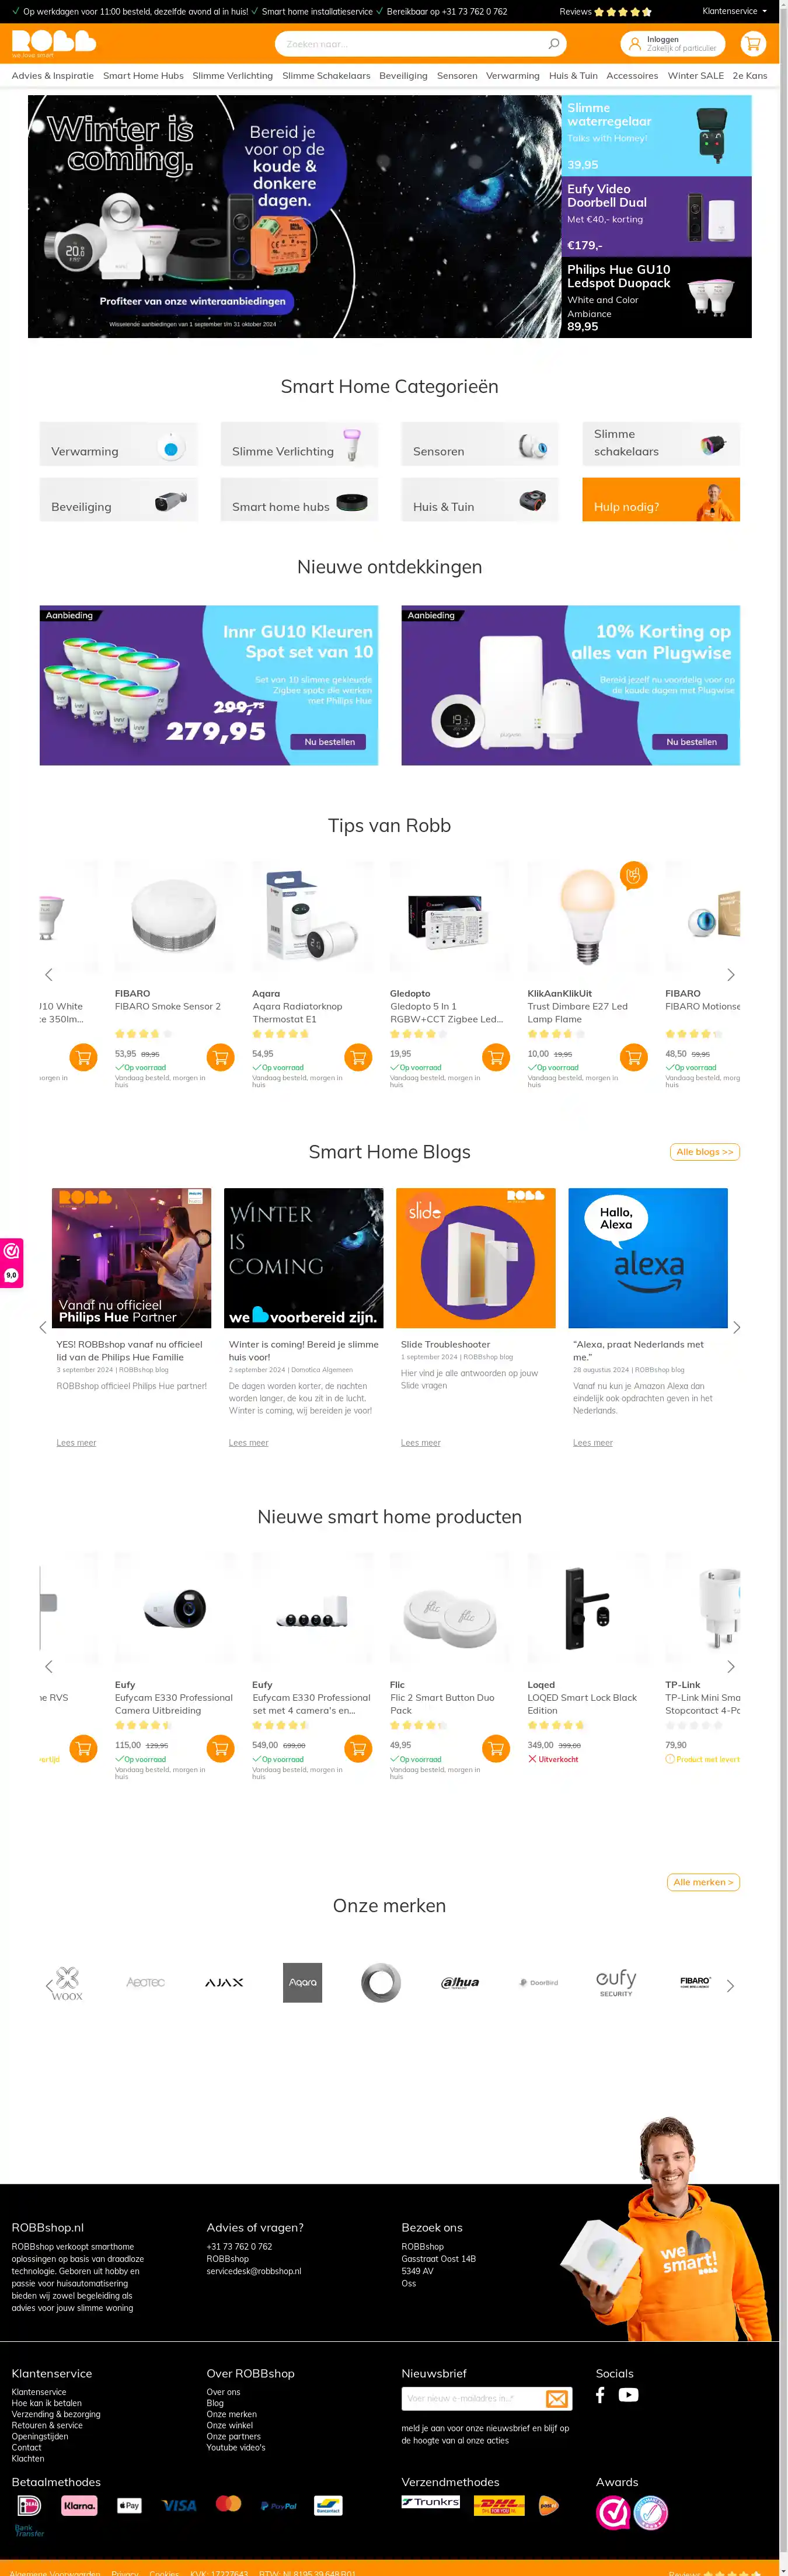The image size is (788, 2576).
Task: Open the Sensoren category tile
Action: tap(480, 444)
